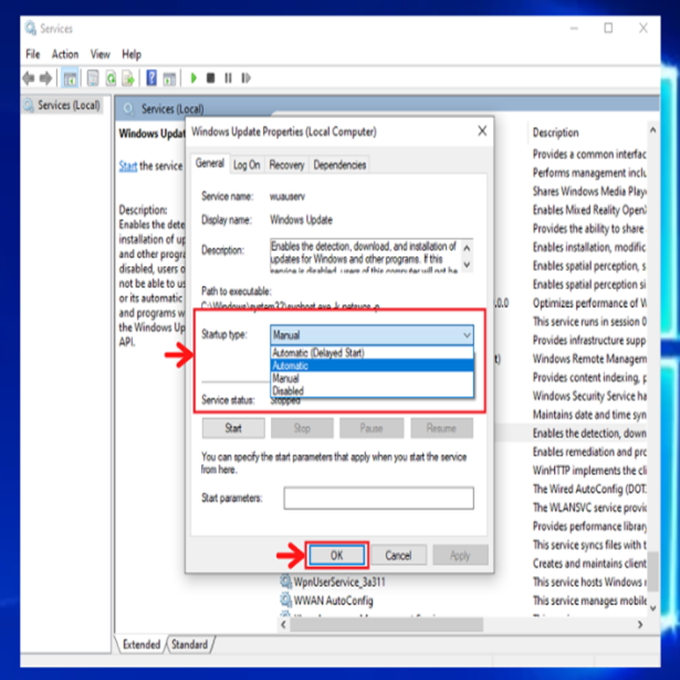
Task: Switch to the Extended view tab
Action: 141,644
